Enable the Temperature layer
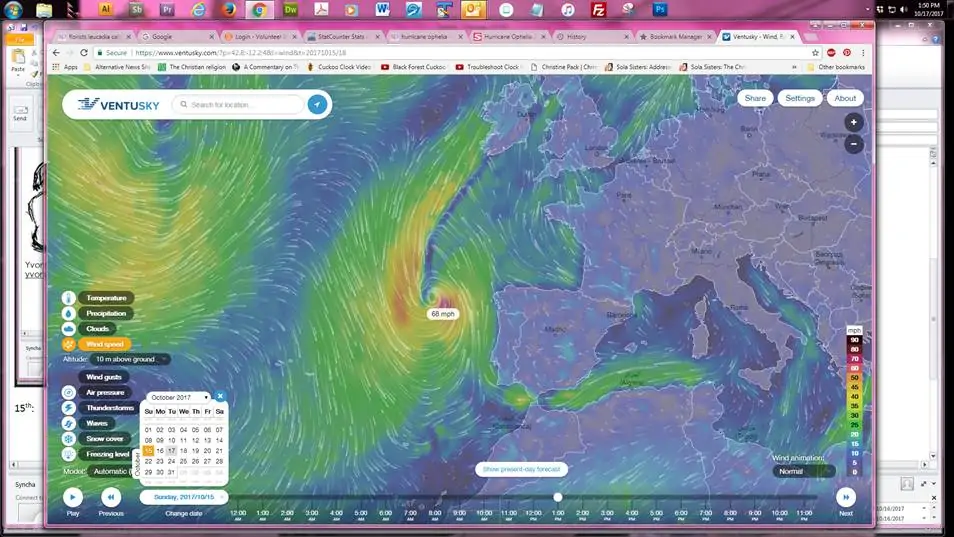The width and height of the screenshot is (954, 537). click(x=106, y=298)
